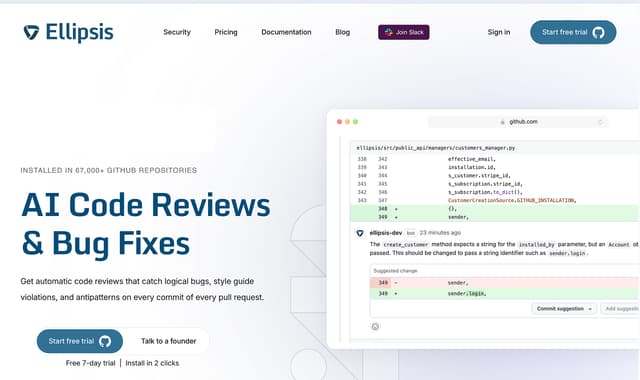The image size is (640, 380).
Task: Click GitHub icon in header trial button
Action: [x=598, y=32]
